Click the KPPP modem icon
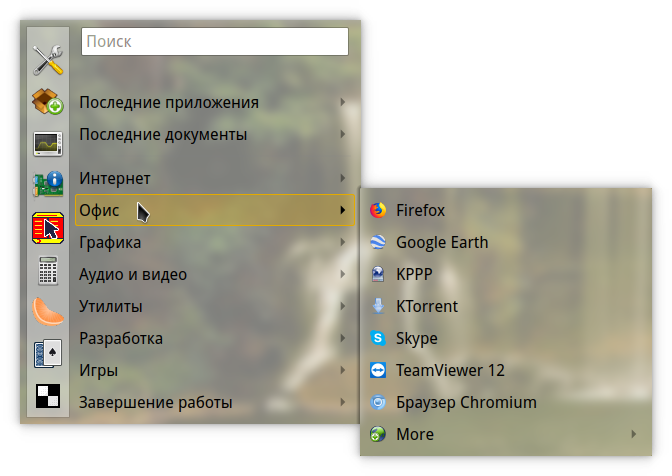The image size is (672, 476). coord(378,274)
